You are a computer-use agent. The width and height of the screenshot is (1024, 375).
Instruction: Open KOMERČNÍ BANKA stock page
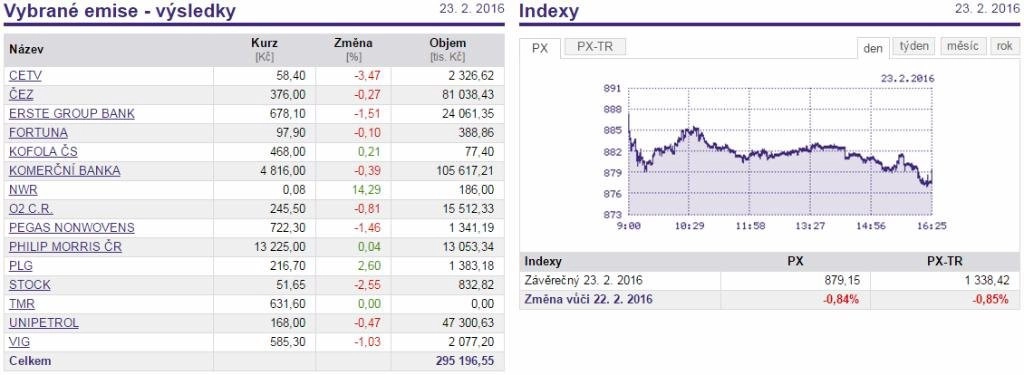click(65, 171)
